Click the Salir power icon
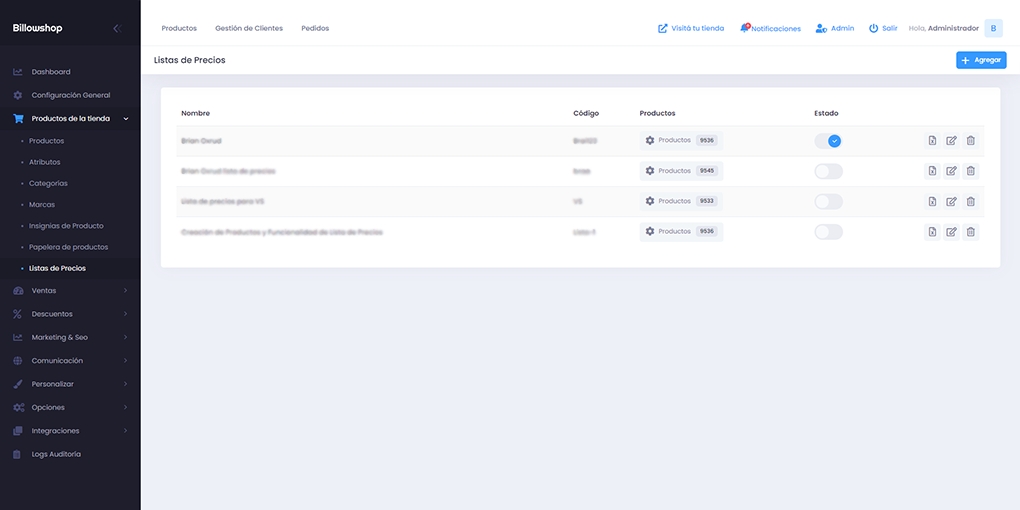 [873, 28]
